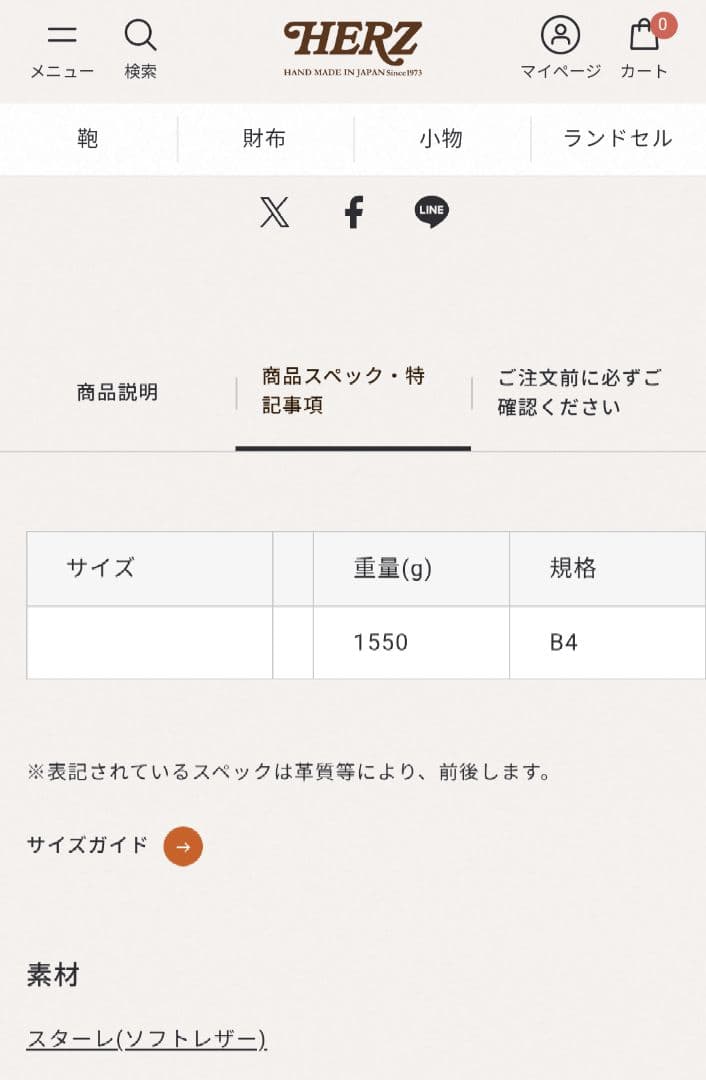Navigate to the 鞄 category
Viewport: 706px width, 1080px height.
pyautogui.click(x=87, y=139)
